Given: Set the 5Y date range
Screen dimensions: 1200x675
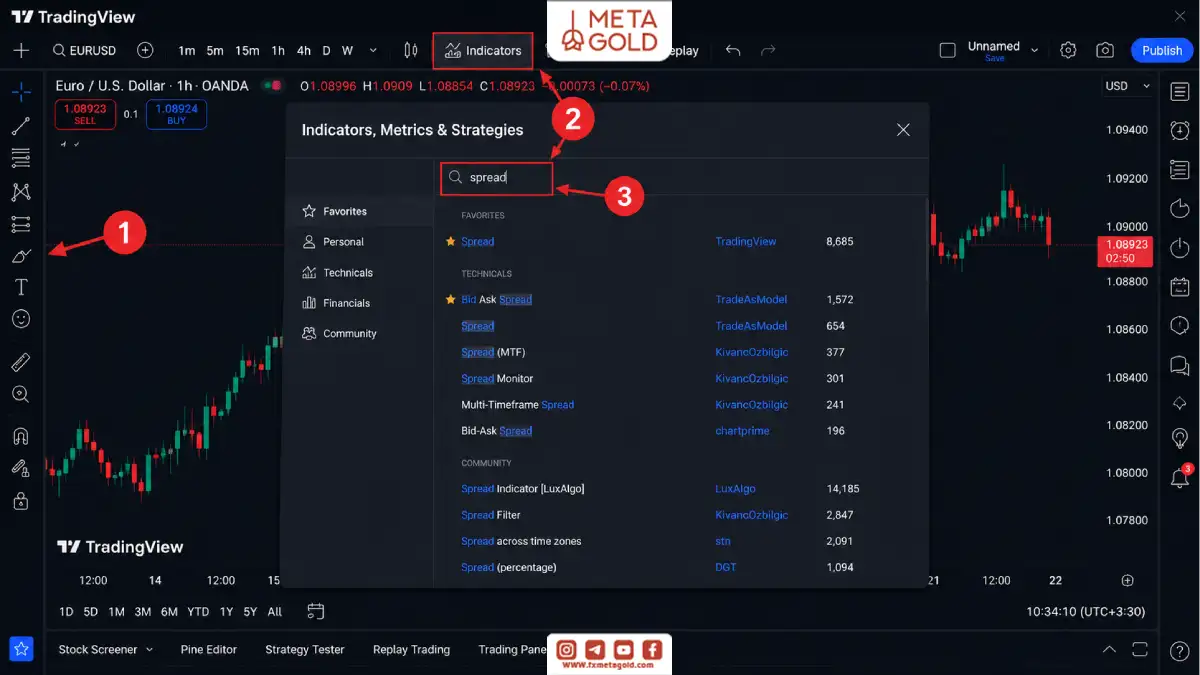Looking at the screenshot, I should point(250,612).
